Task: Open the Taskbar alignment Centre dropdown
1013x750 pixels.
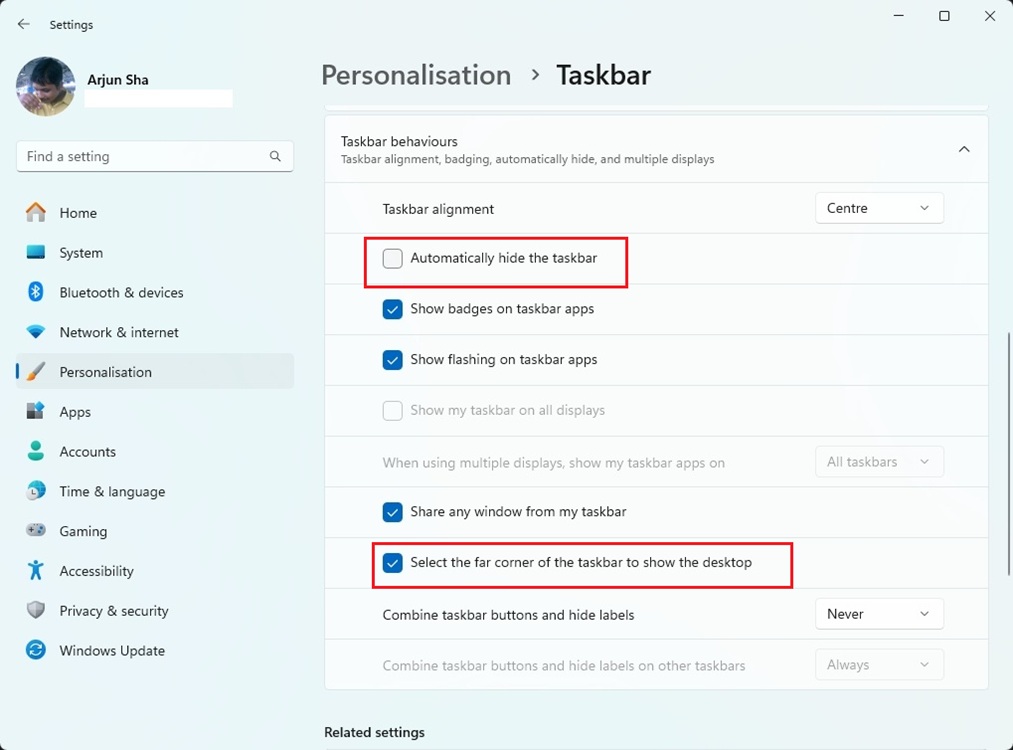Action: 879,208
